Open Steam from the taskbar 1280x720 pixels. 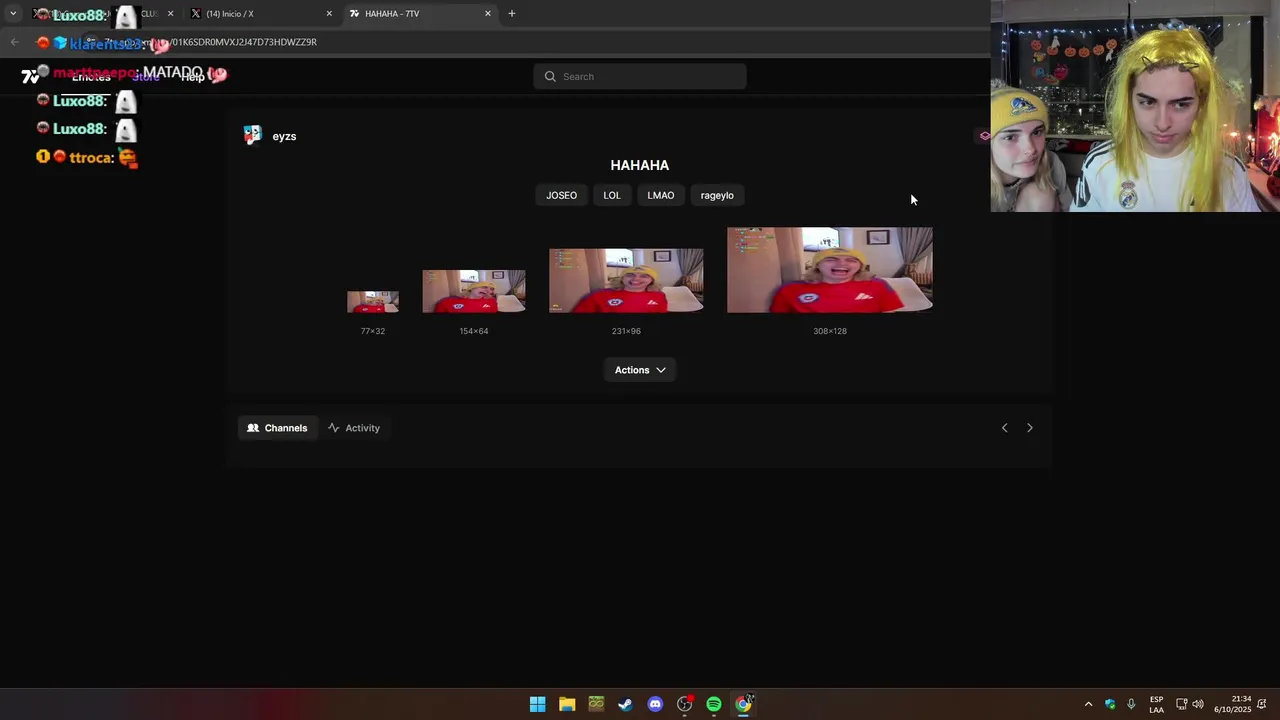[x=625, y=704]
